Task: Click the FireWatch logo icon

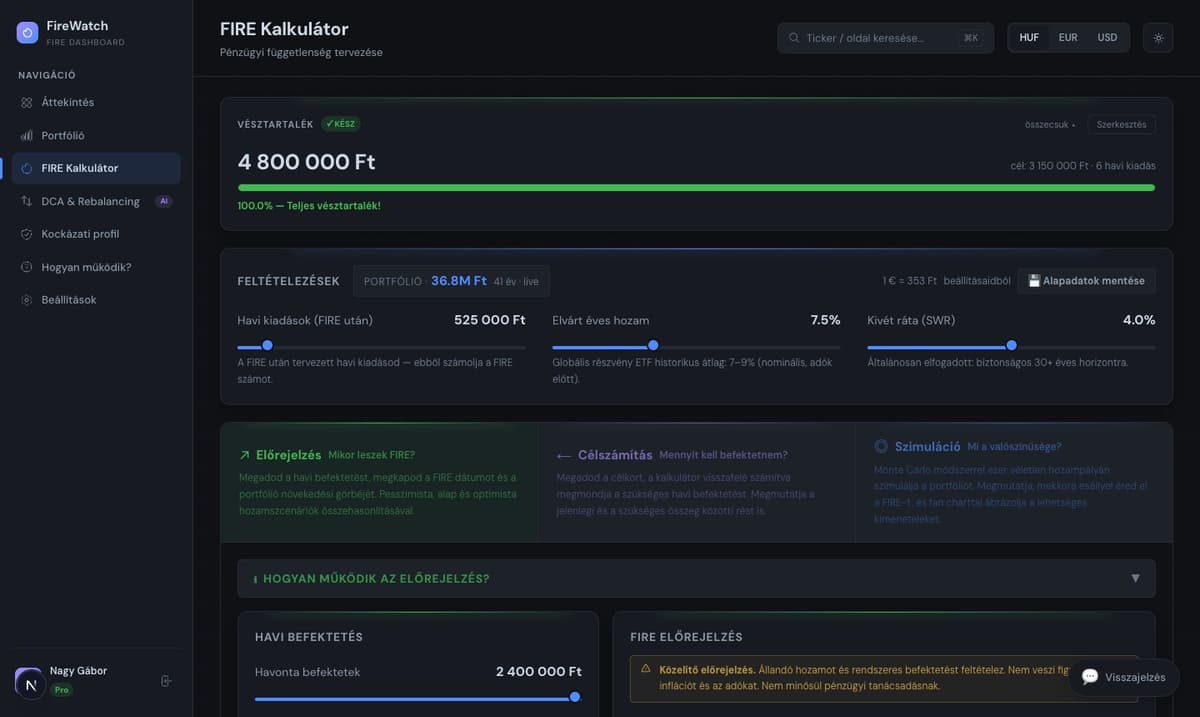Action: pyautogui.click(x=27, y=33)
